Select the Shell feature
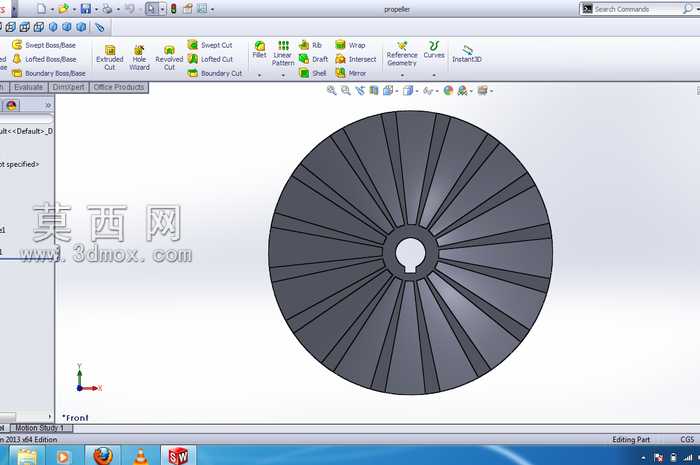700x465 pixels. point(312,73)
